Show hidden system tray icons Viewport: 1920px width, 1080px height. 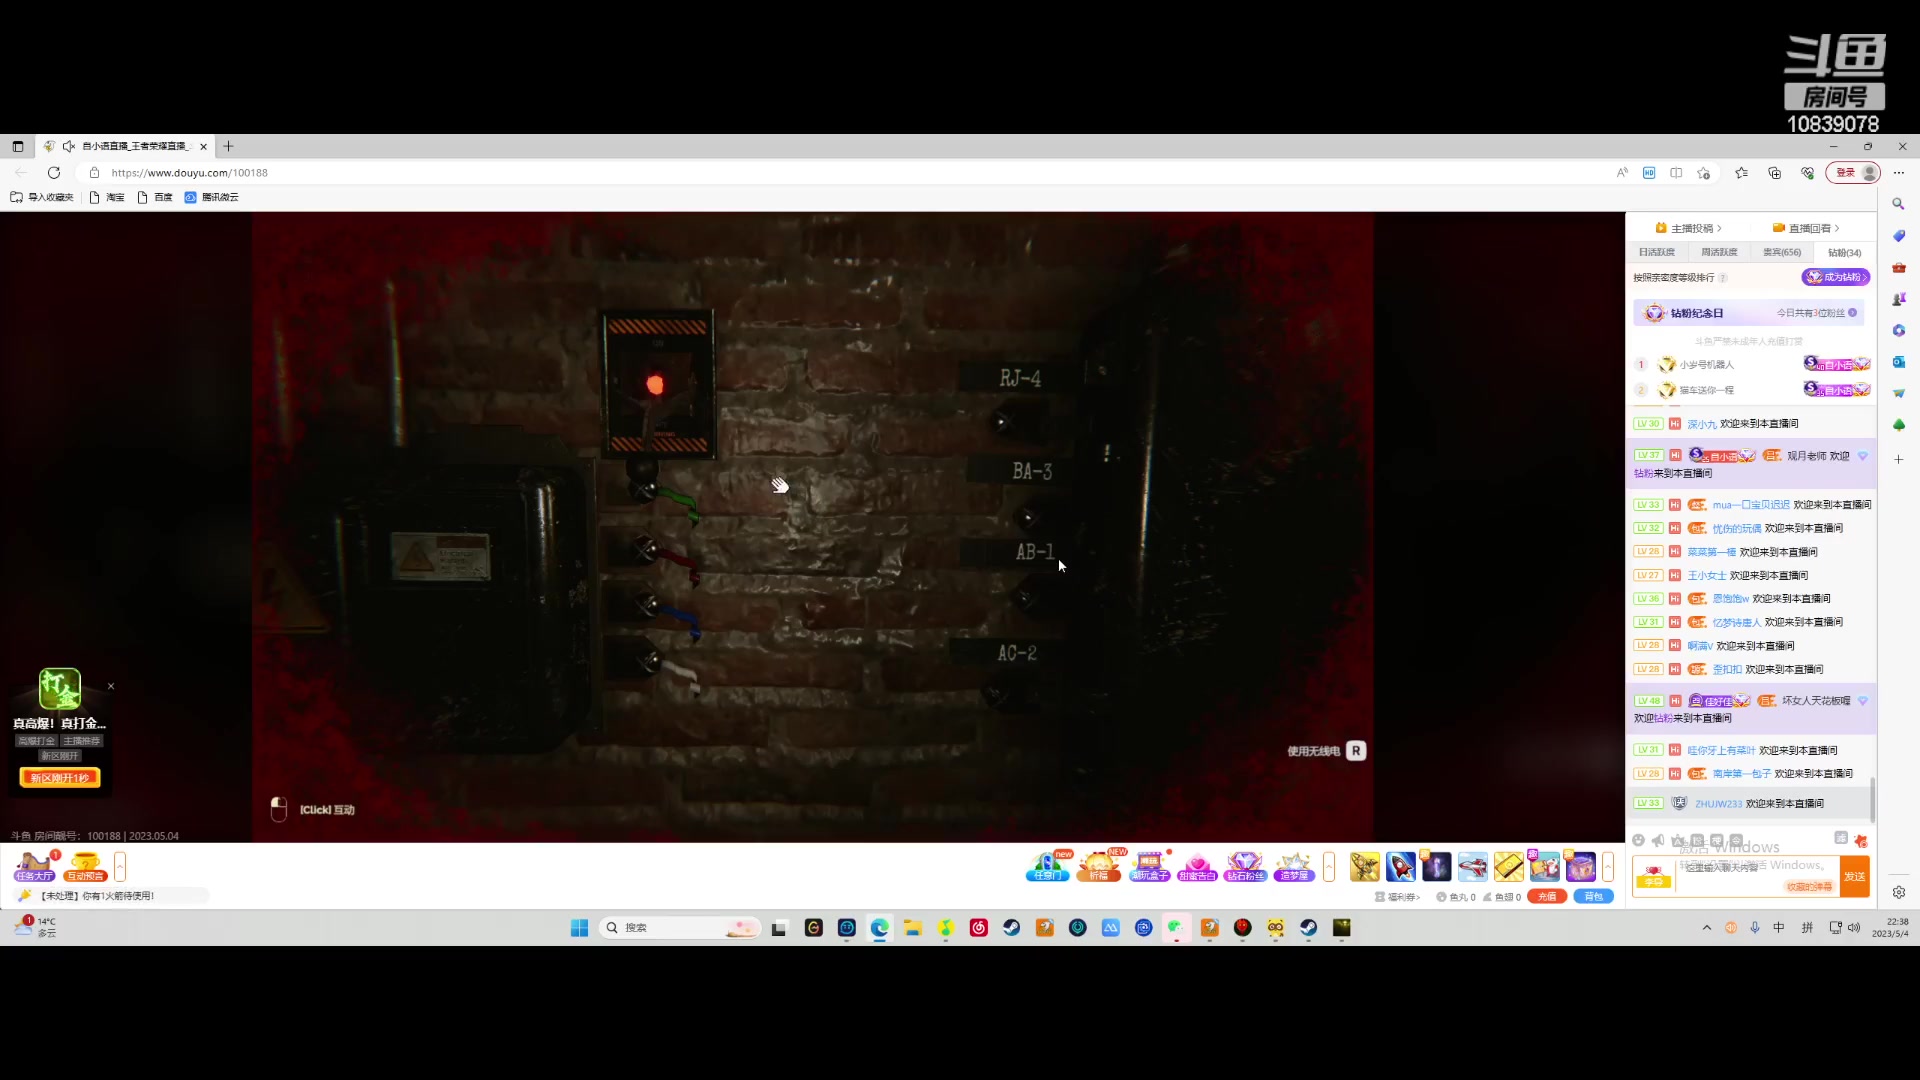click(x=1706, y=928)
